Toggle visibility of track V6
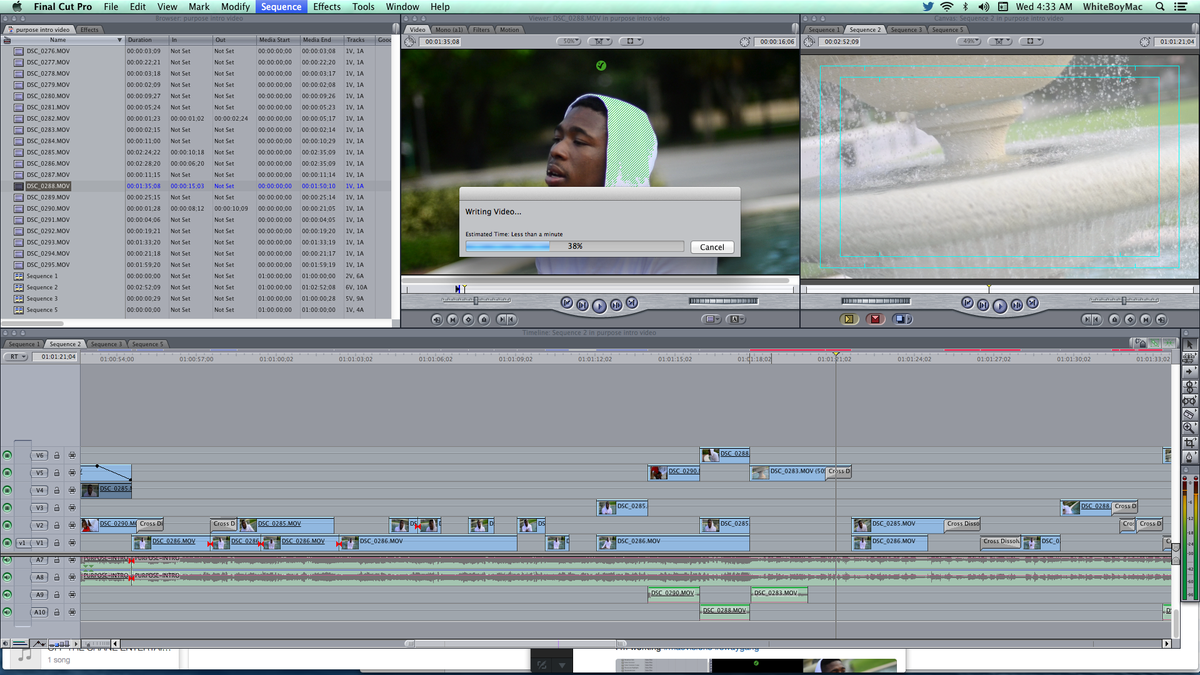The width and height of the screenshot is (1200, 675). [x=8, y=455]
